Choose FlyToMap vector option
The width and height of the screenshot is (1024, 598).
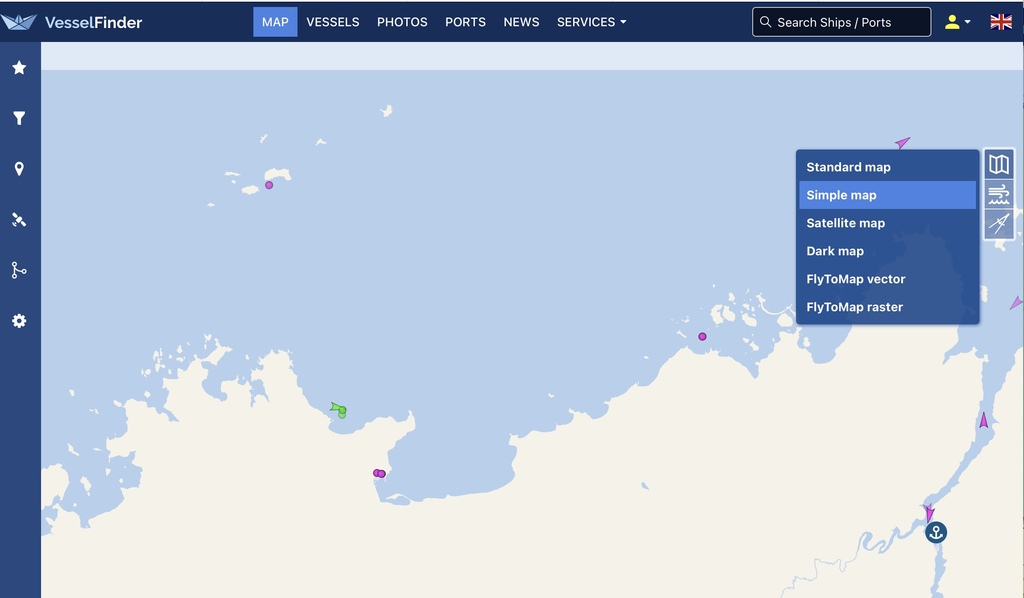(888, 279)
